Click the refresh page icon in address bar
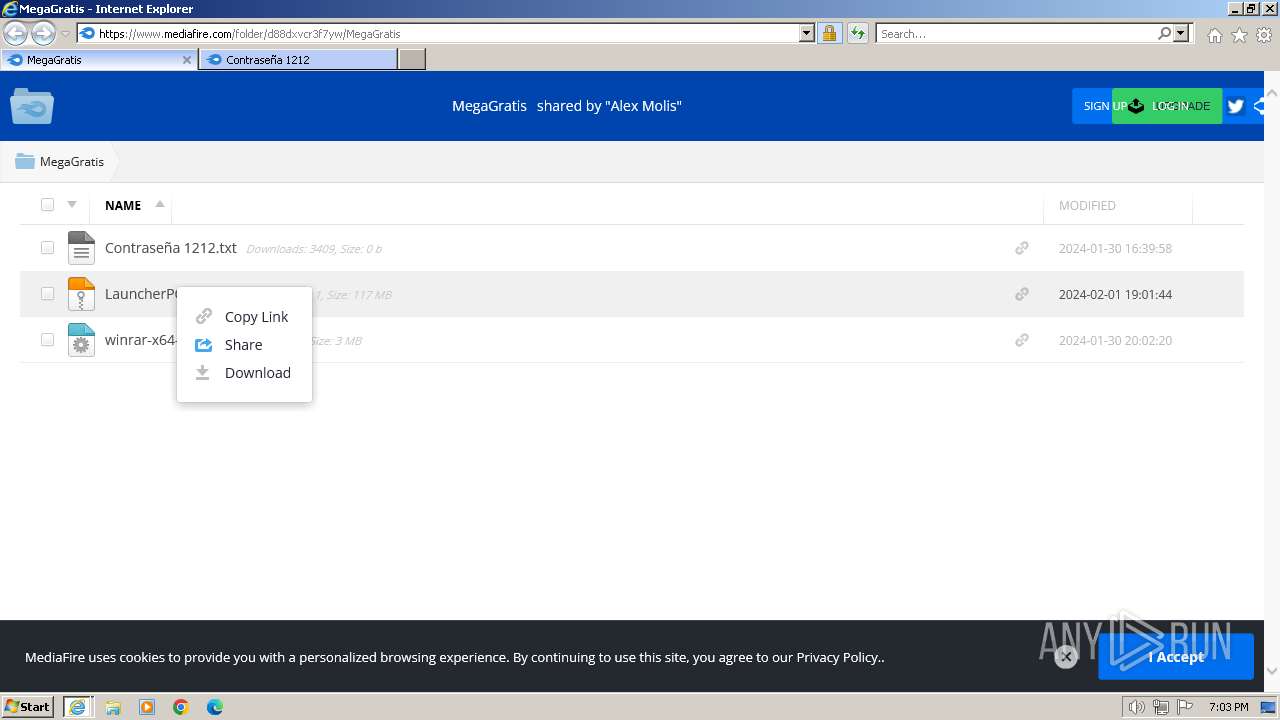Image resolution: width=1280 pixels, height=720 pixels. click(858, 33)
